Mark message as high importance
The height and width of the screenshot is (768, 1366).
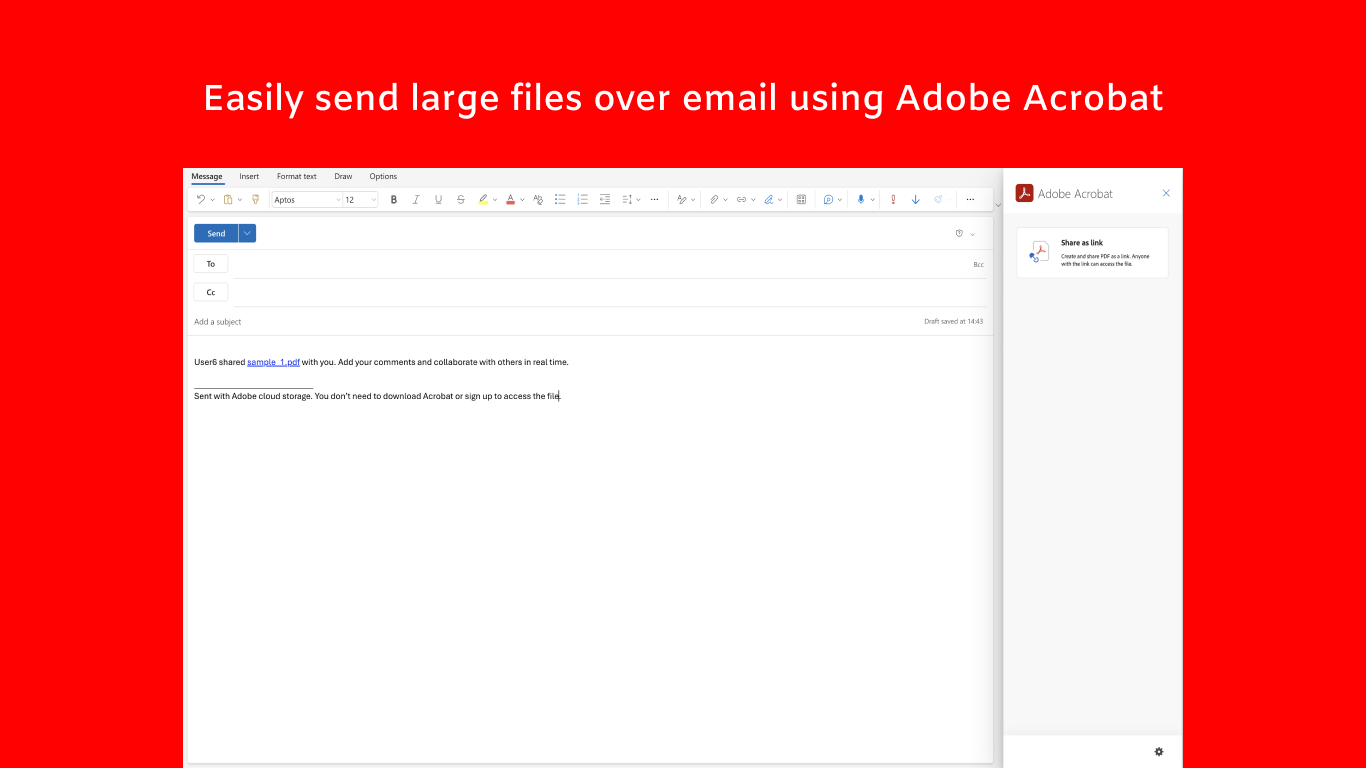[893, 199]
